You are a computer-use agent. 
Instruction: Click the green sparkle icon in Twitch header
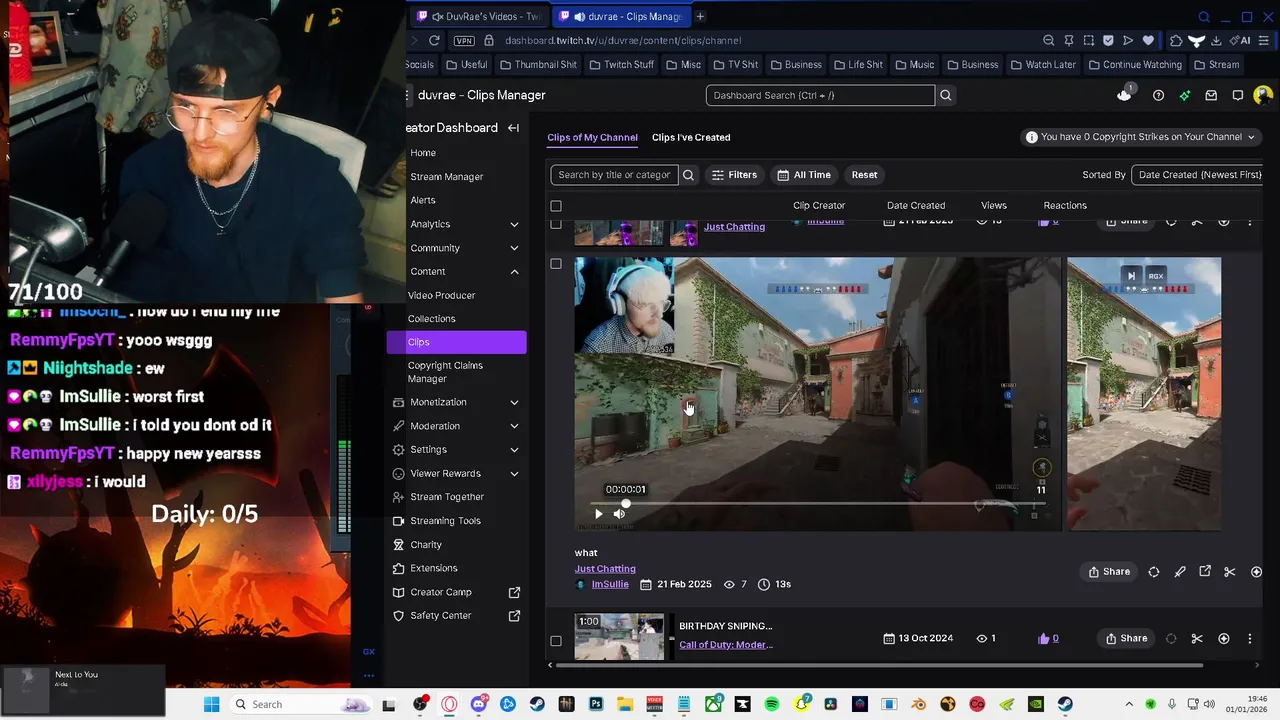[x=1185, y=95]
